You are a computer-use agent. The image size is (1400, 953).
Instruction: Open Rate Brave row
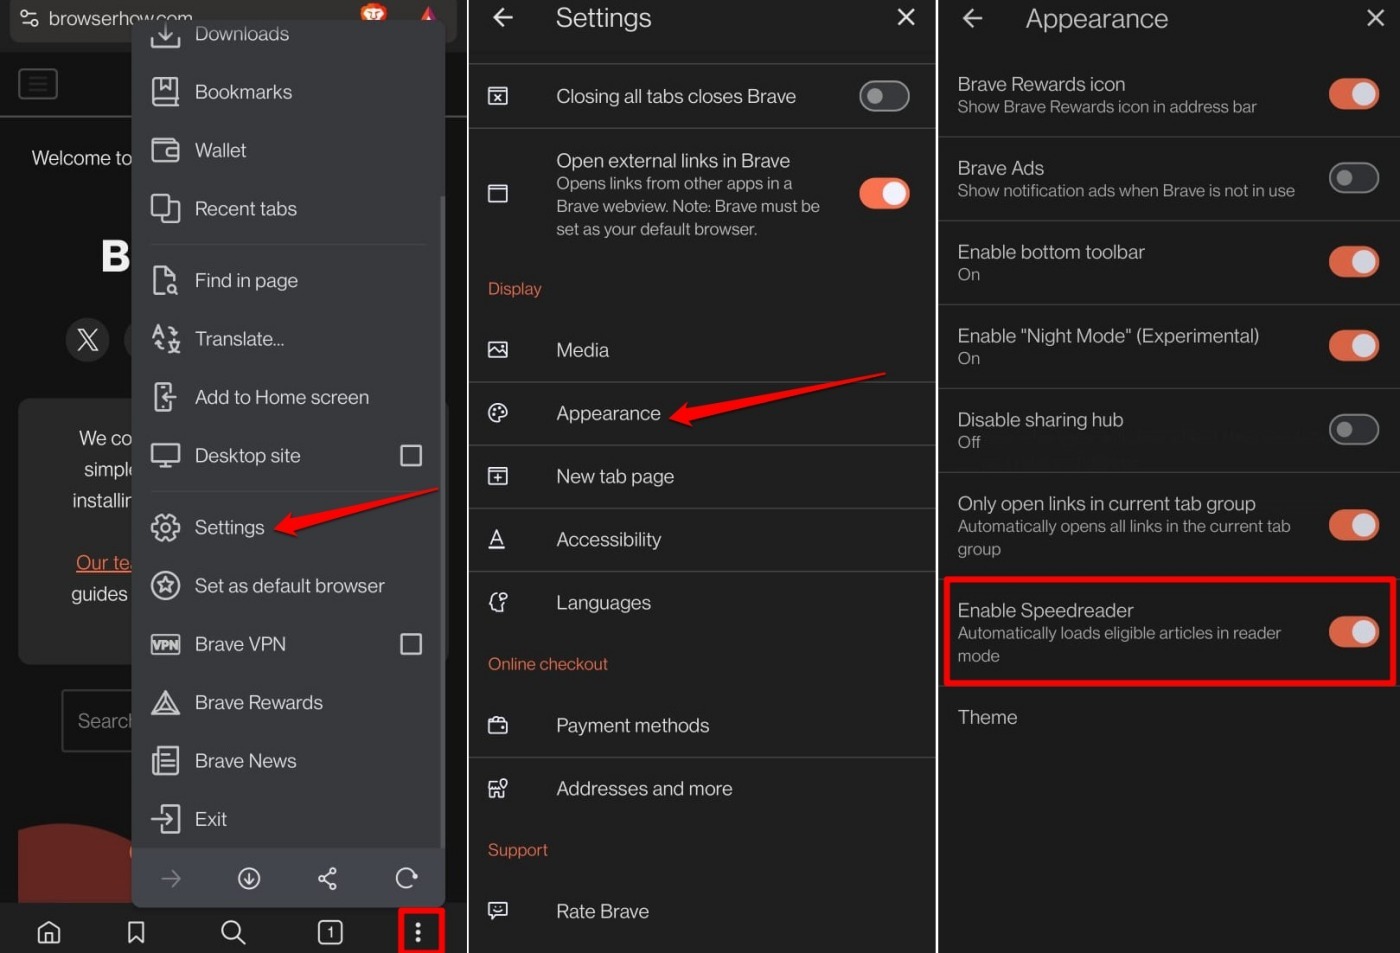tap(702, 911)
